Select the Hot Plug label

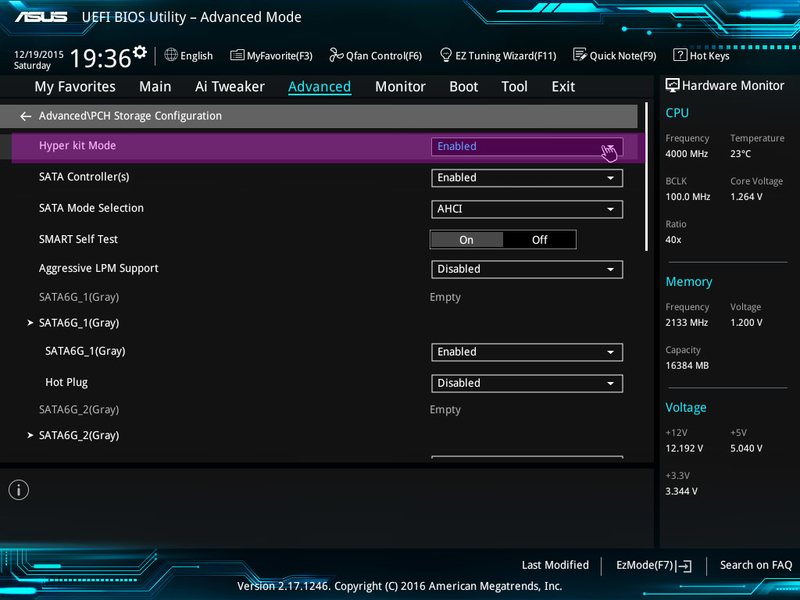(x=66, y=383)
